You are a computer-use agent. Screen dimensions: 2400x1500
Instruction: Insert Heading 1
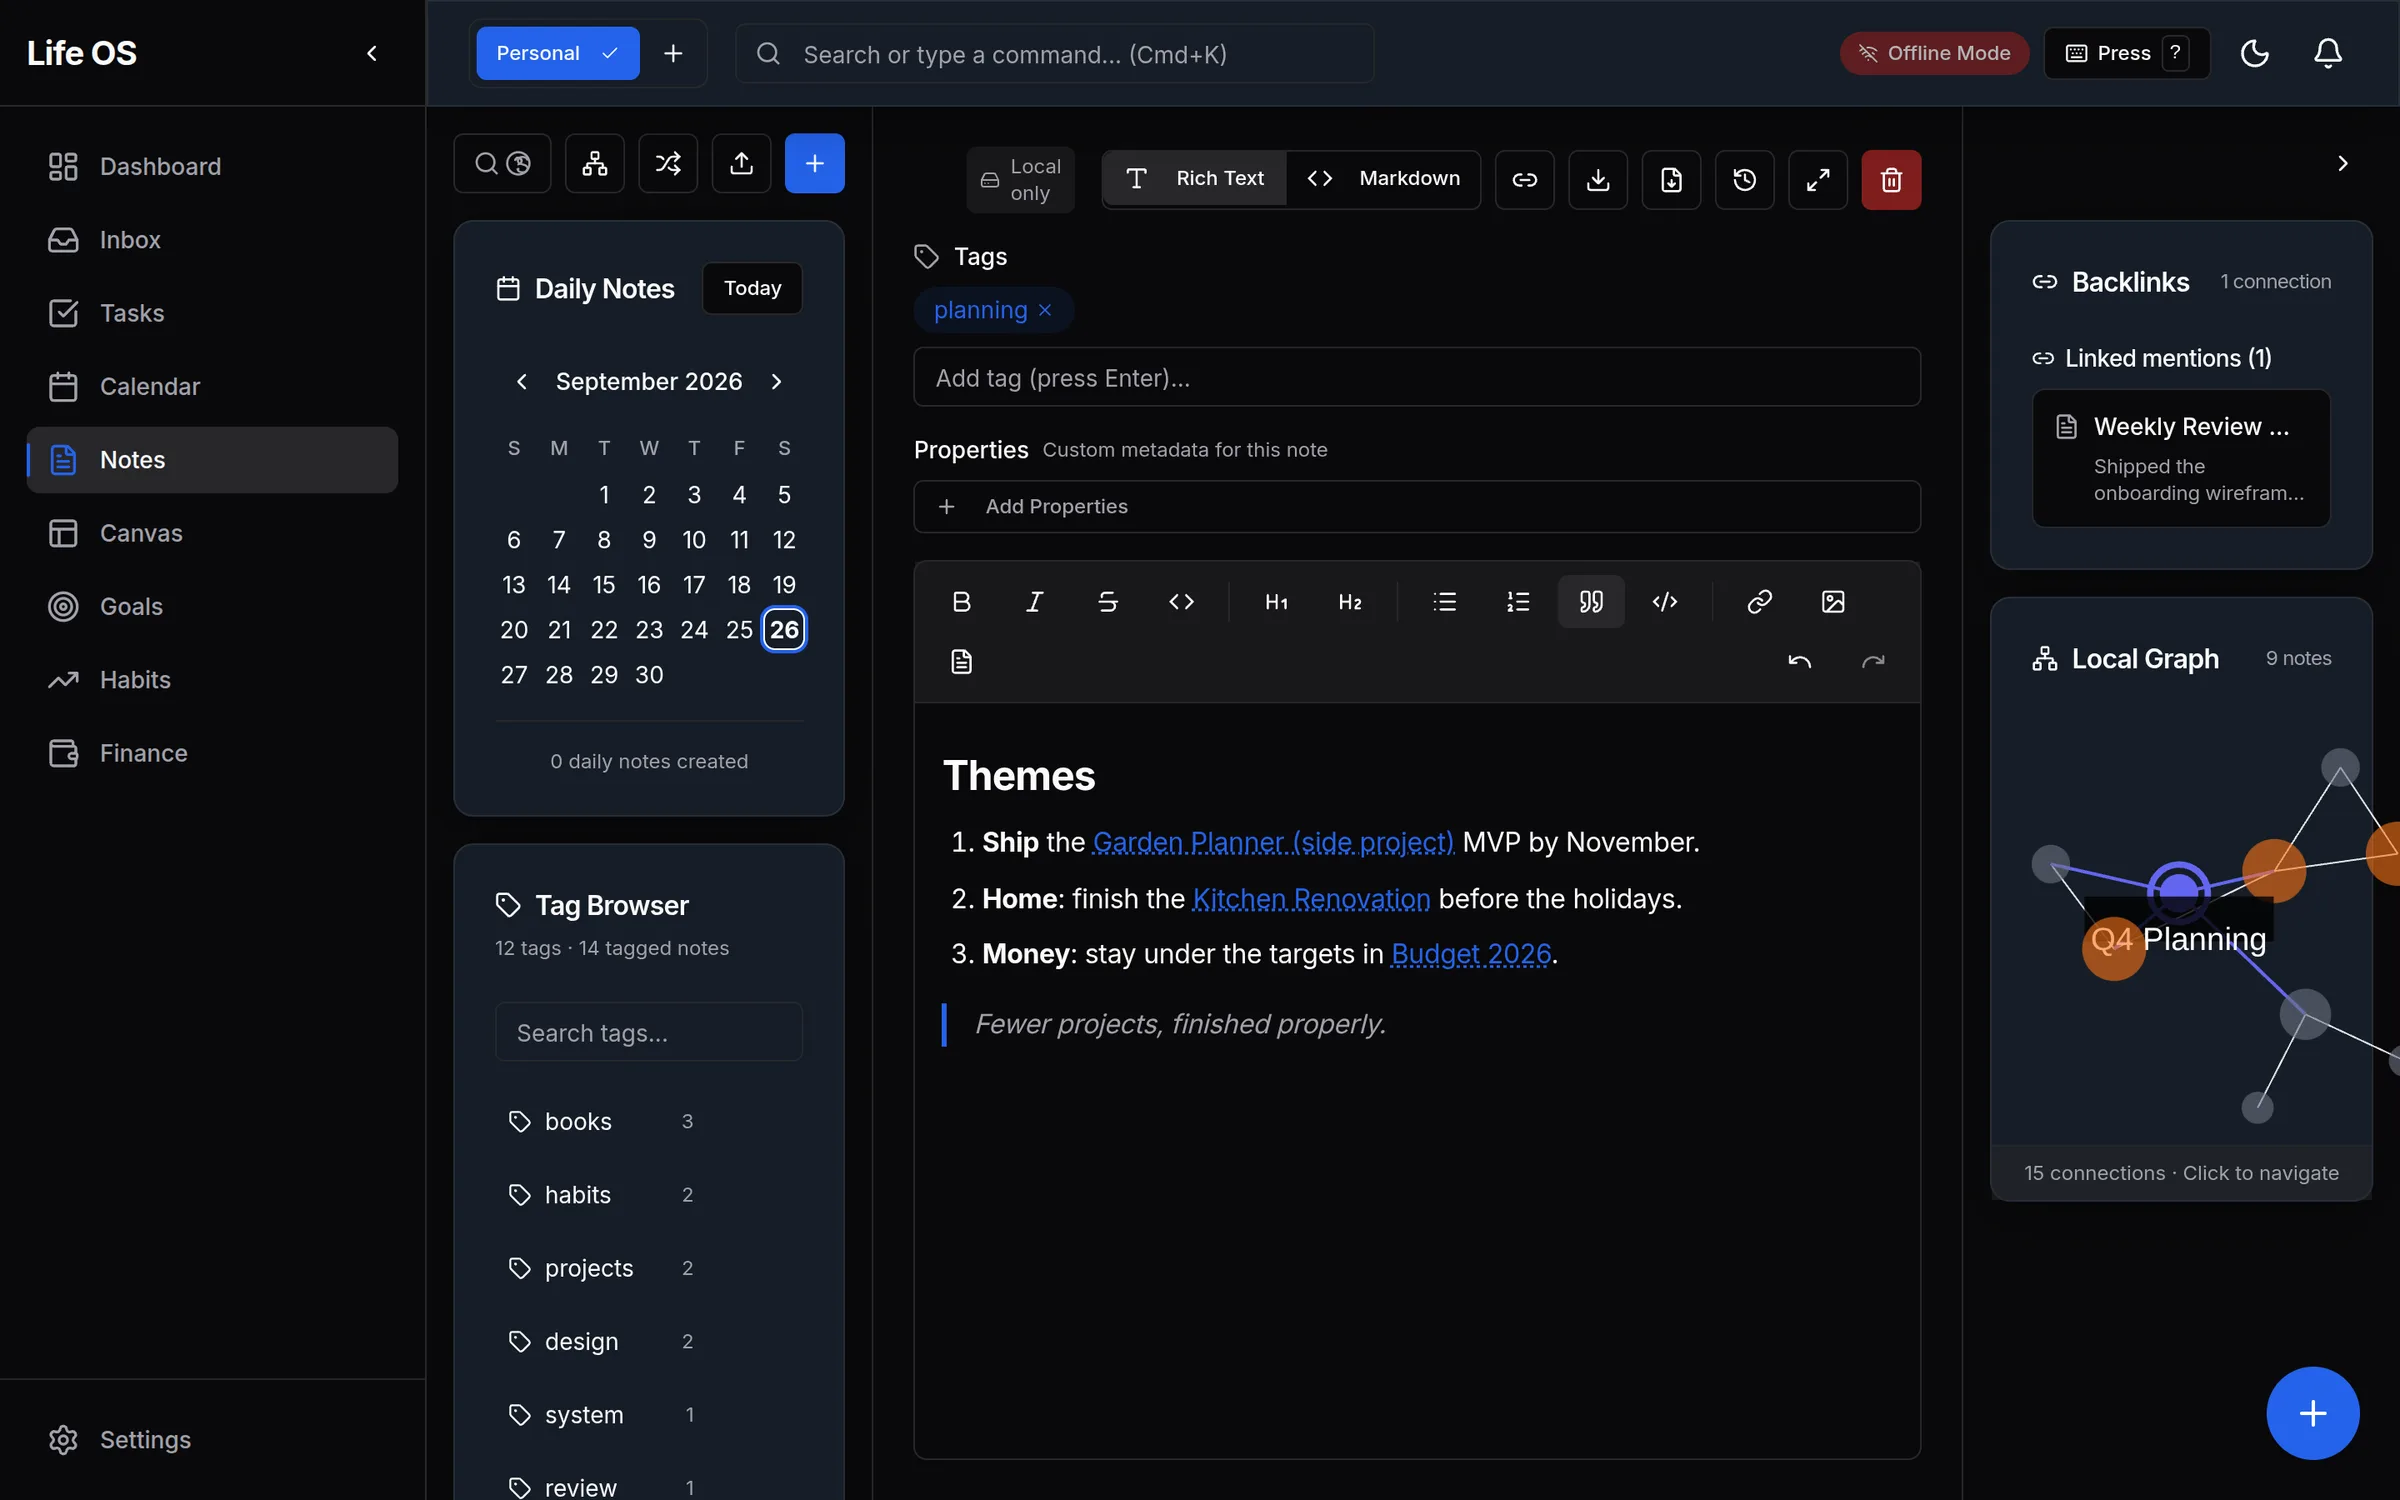coord(1276,601)
